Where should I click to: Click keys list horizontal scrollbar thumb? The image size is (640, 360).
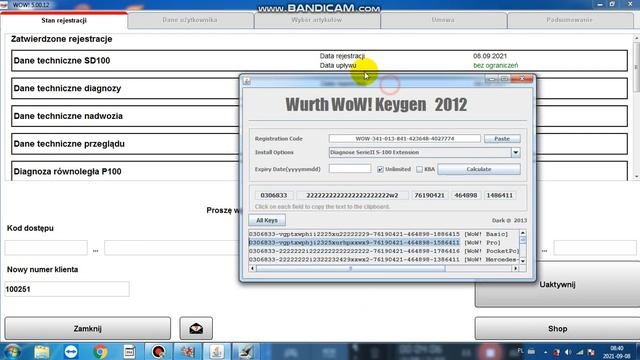(350, 268)
